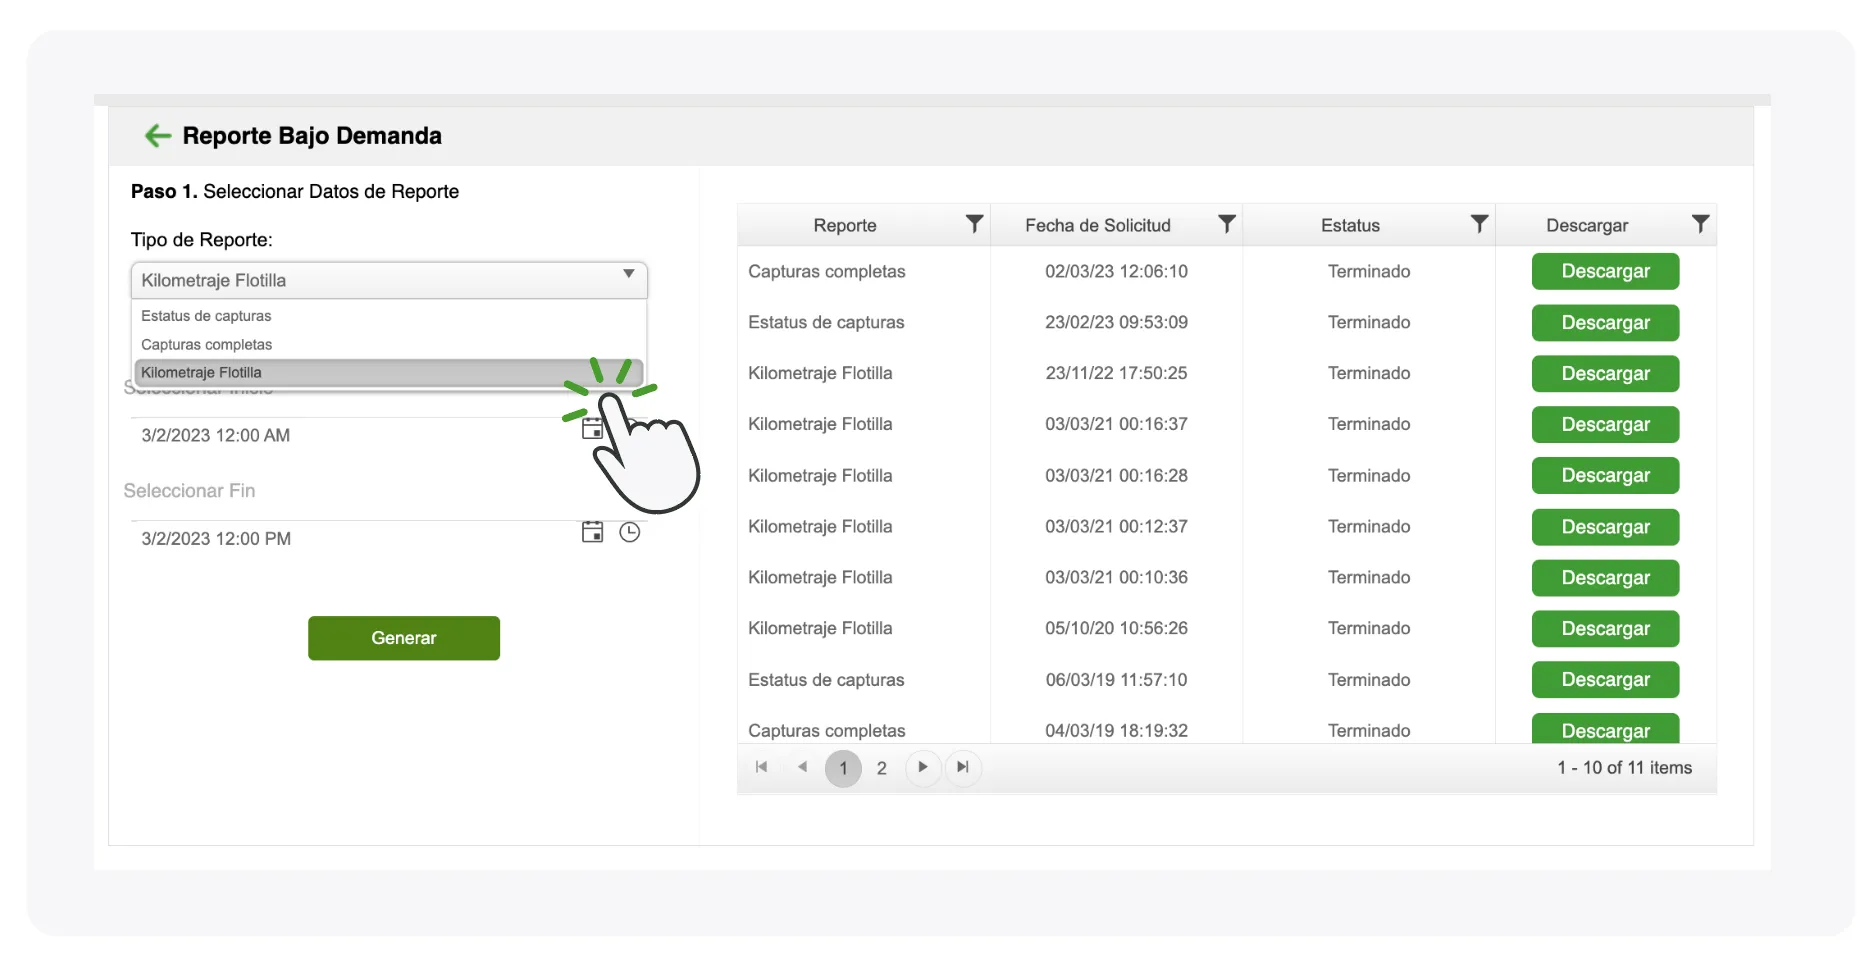Download the report from 23/11/22 17:50:25
The image size is (1870, 962).
(x=1605, y=373)
